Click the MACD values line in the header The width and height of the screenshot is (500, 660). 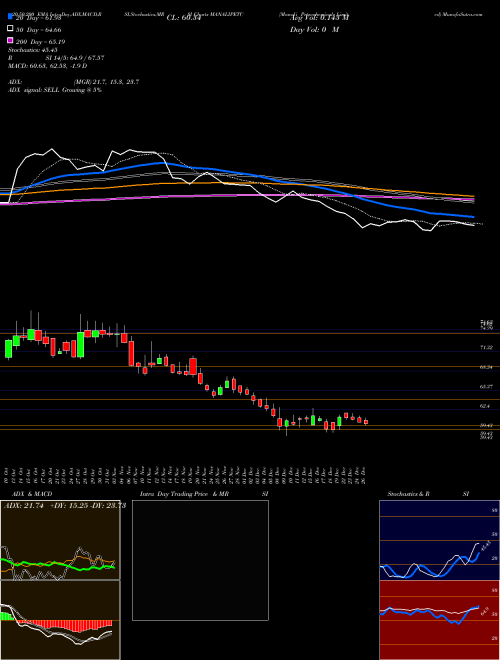(47, 66)
